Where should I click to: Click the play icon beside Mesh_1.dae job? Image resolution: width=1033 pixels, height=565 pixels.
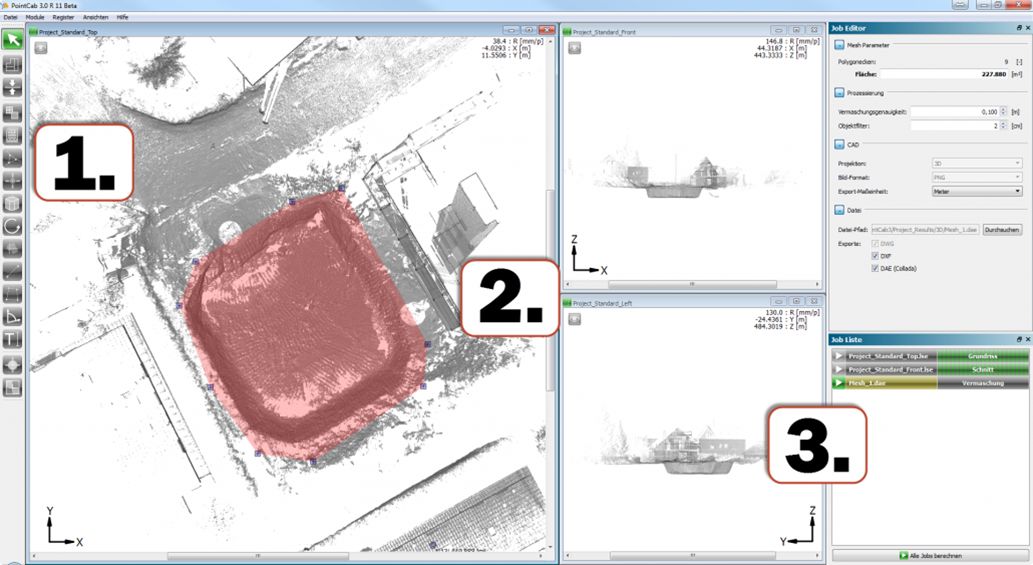[x=838, y=383]
